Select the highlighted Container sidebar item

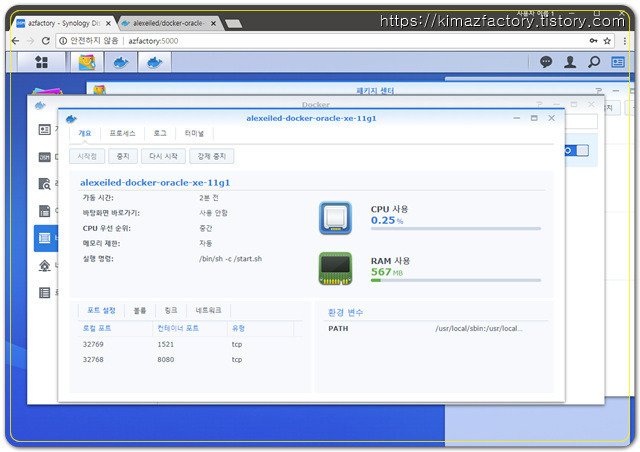[x=46, y=238]
